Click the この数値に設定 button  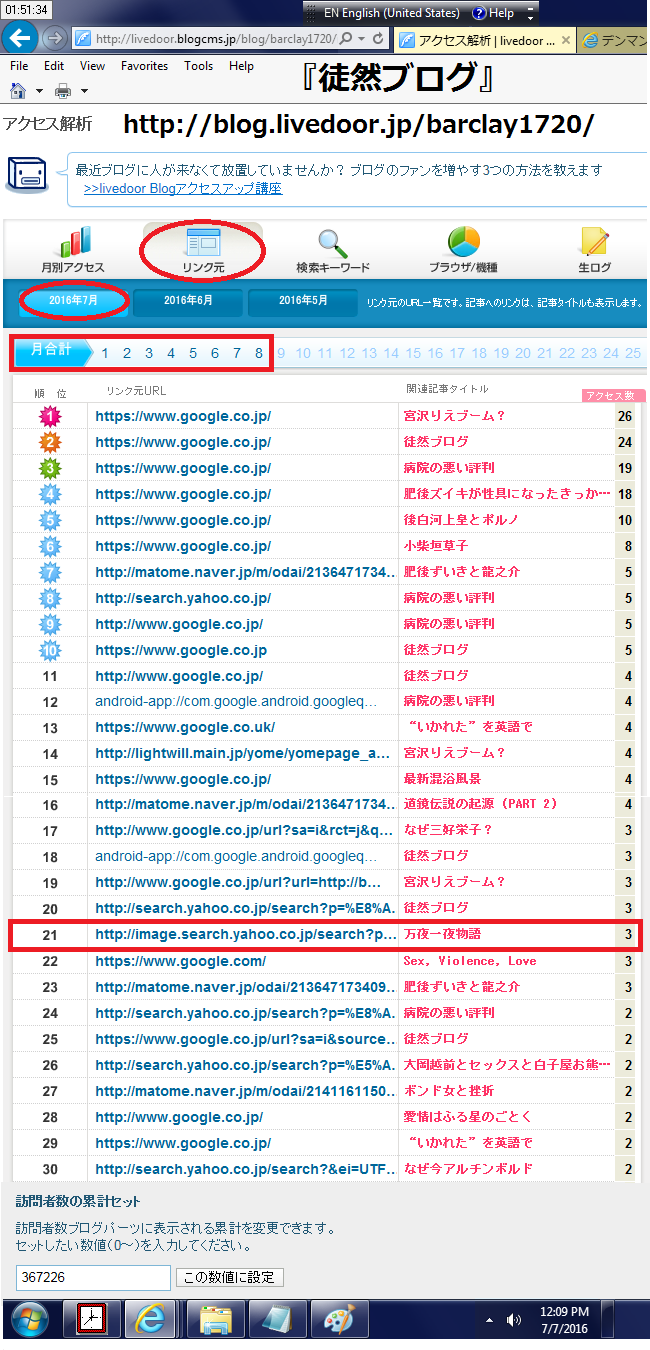(230, 1277)
